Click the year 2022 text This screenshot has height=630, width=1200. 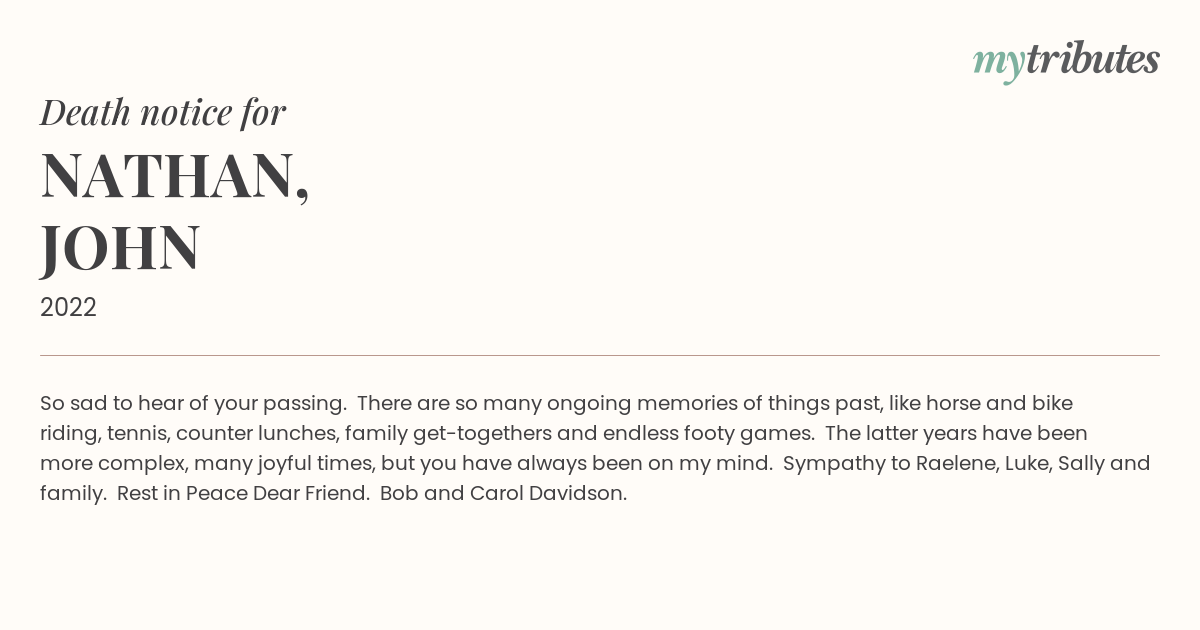pos(68,308)
